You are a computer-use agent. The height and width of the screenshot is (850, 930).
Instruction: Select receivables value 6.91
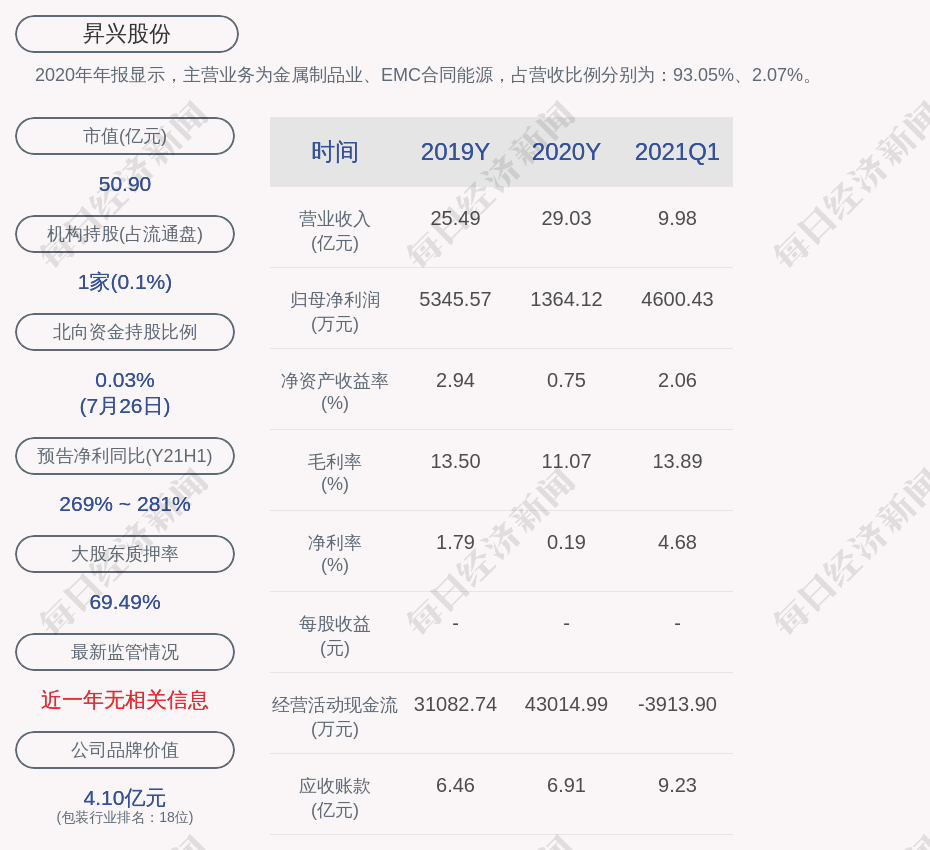pos(566,785)
